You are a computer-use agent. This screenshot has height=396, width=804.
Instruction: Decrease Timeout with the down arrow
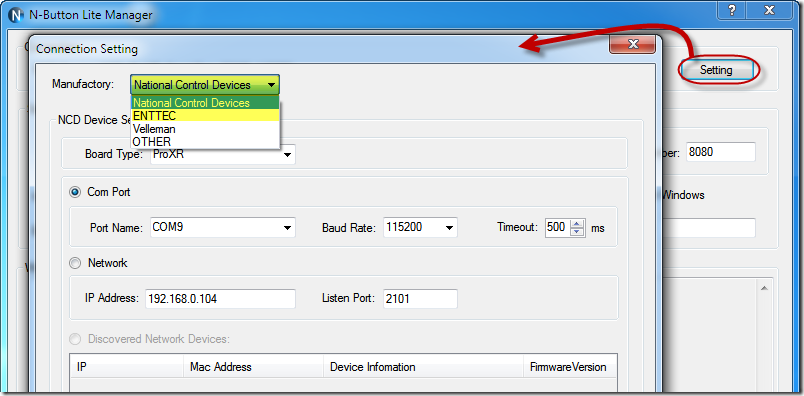point(578,231)
